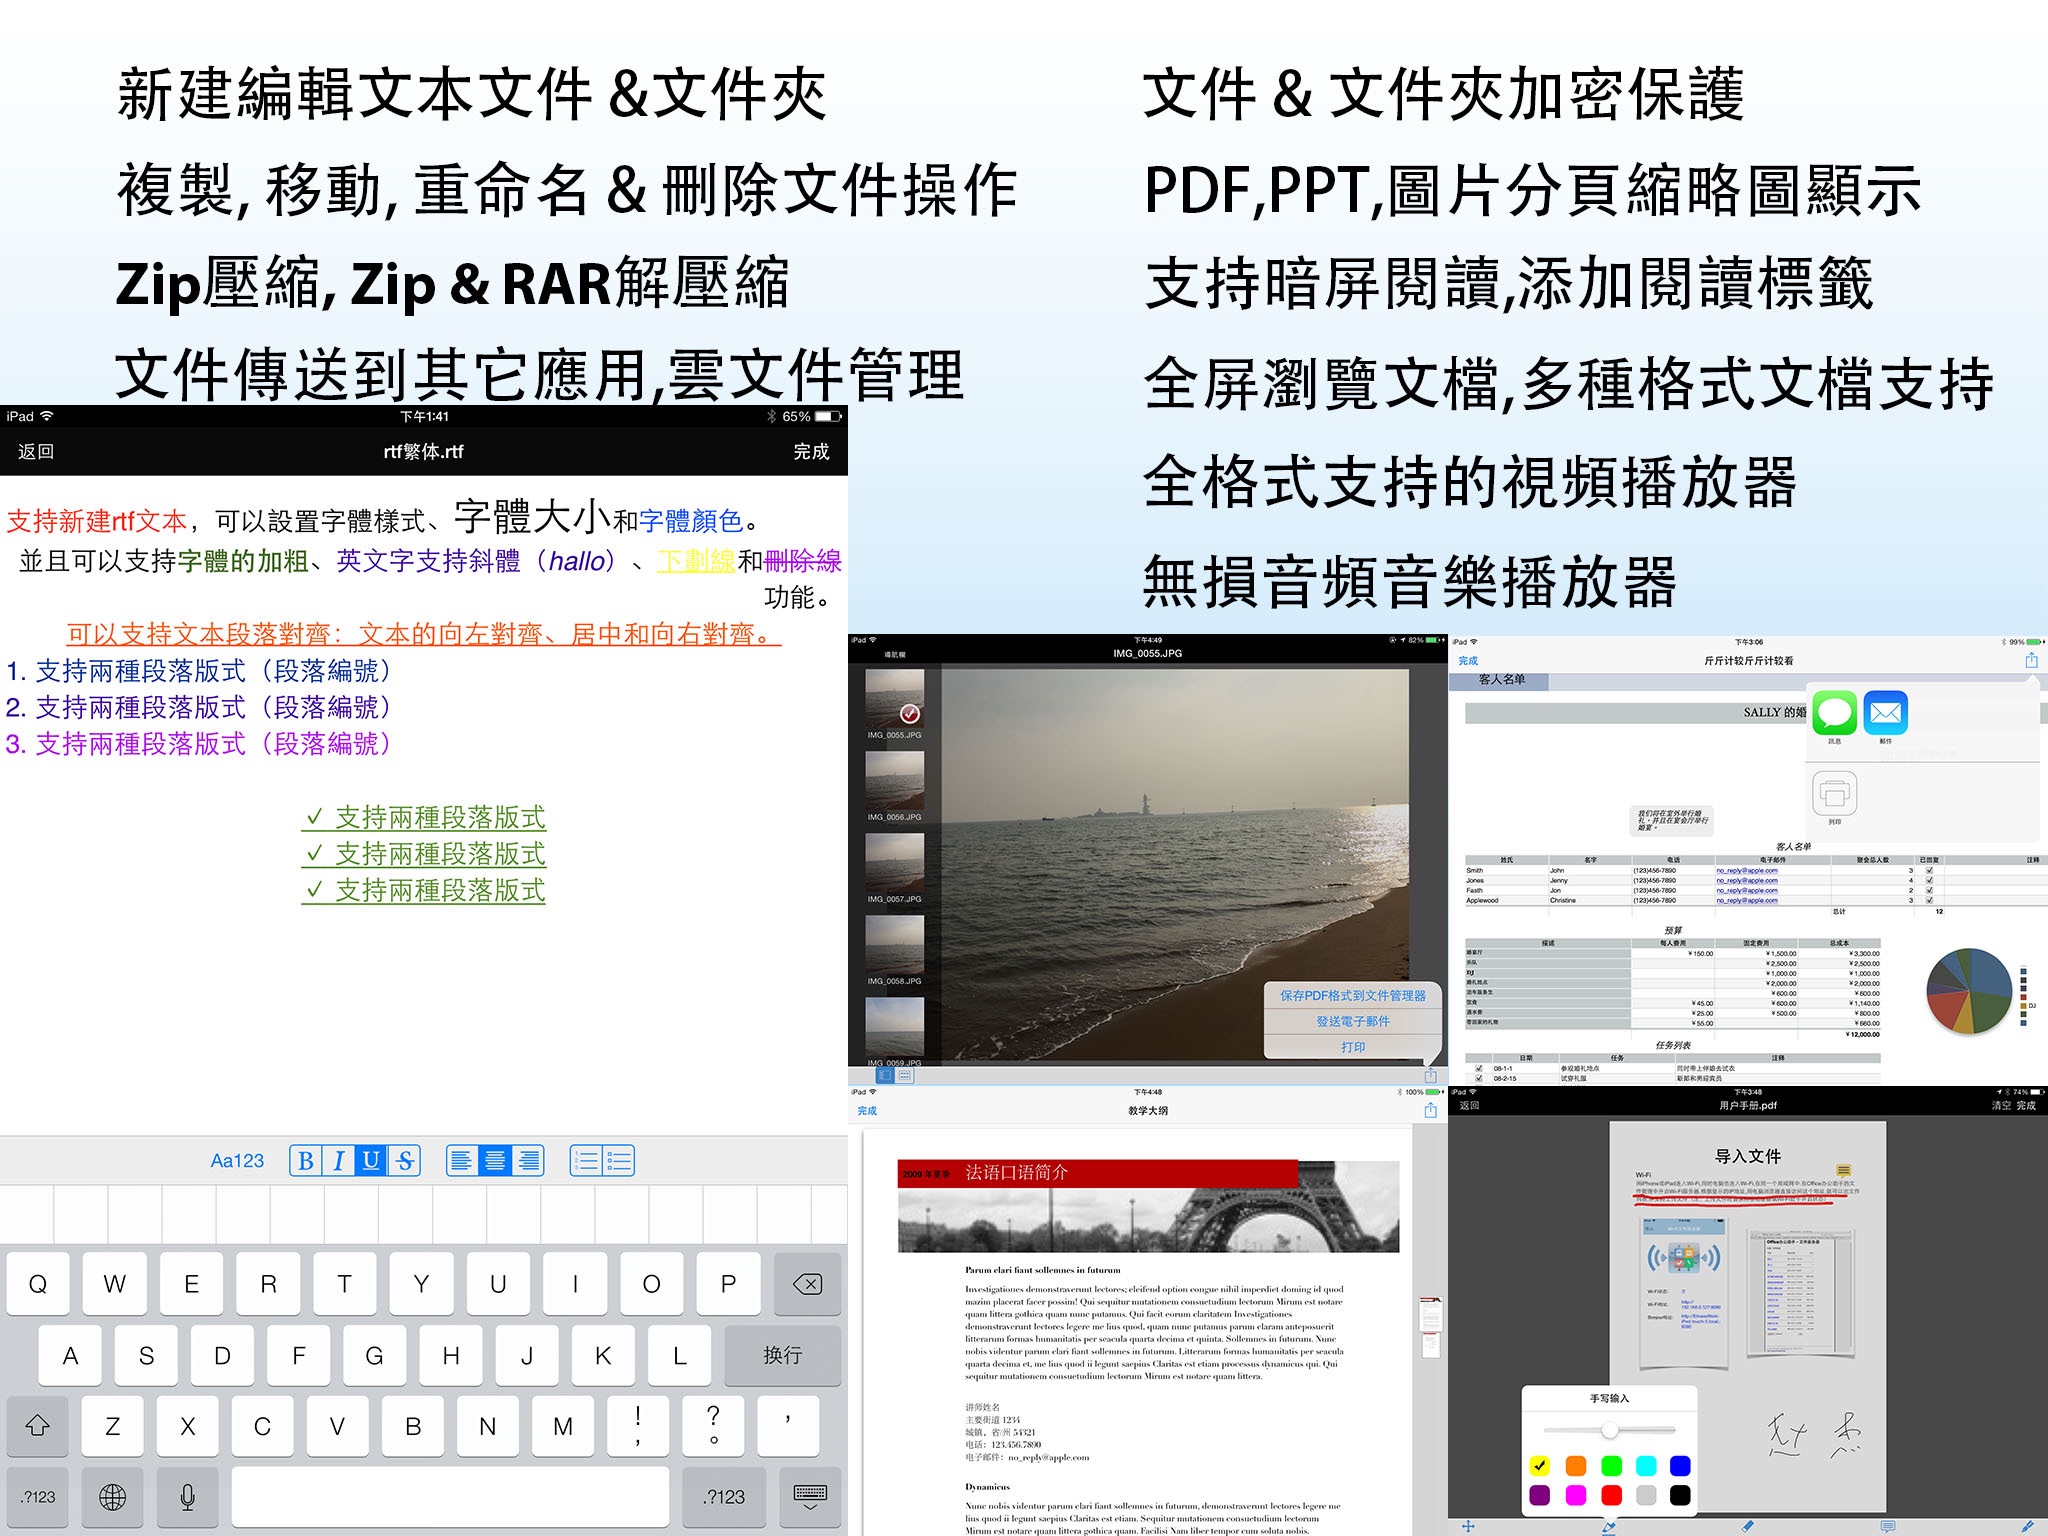
Task: Choose 發送電子郵件 from share popup
Action: click(1353, 1021)
